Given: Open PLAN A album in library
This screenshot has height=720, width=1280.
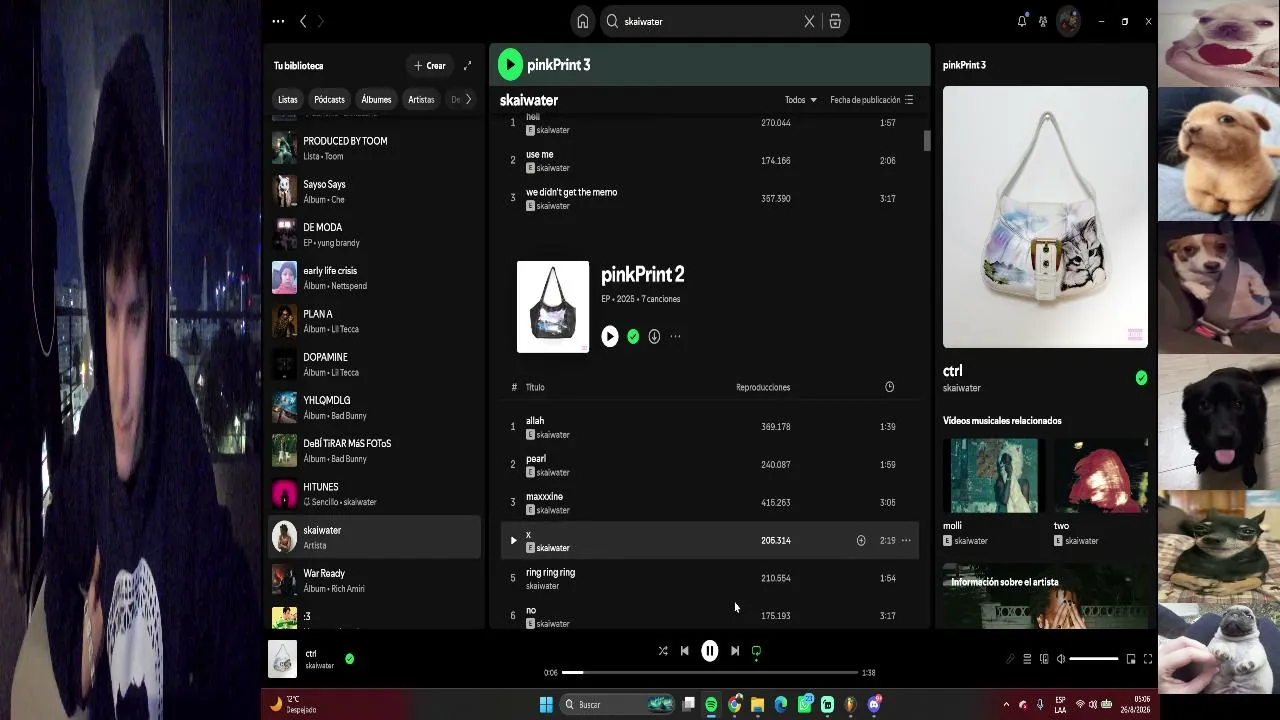Looking at the screenshot, I should 376,321.
